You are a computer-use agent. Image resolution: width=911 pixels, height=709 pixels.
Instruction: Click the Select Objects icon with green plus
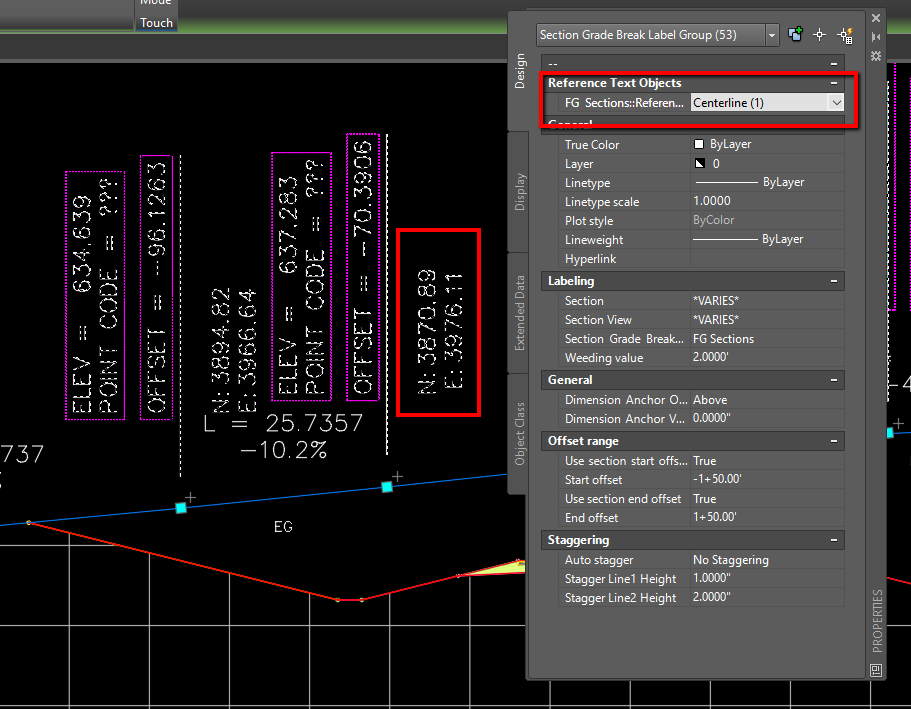click(x=795, y=34)
